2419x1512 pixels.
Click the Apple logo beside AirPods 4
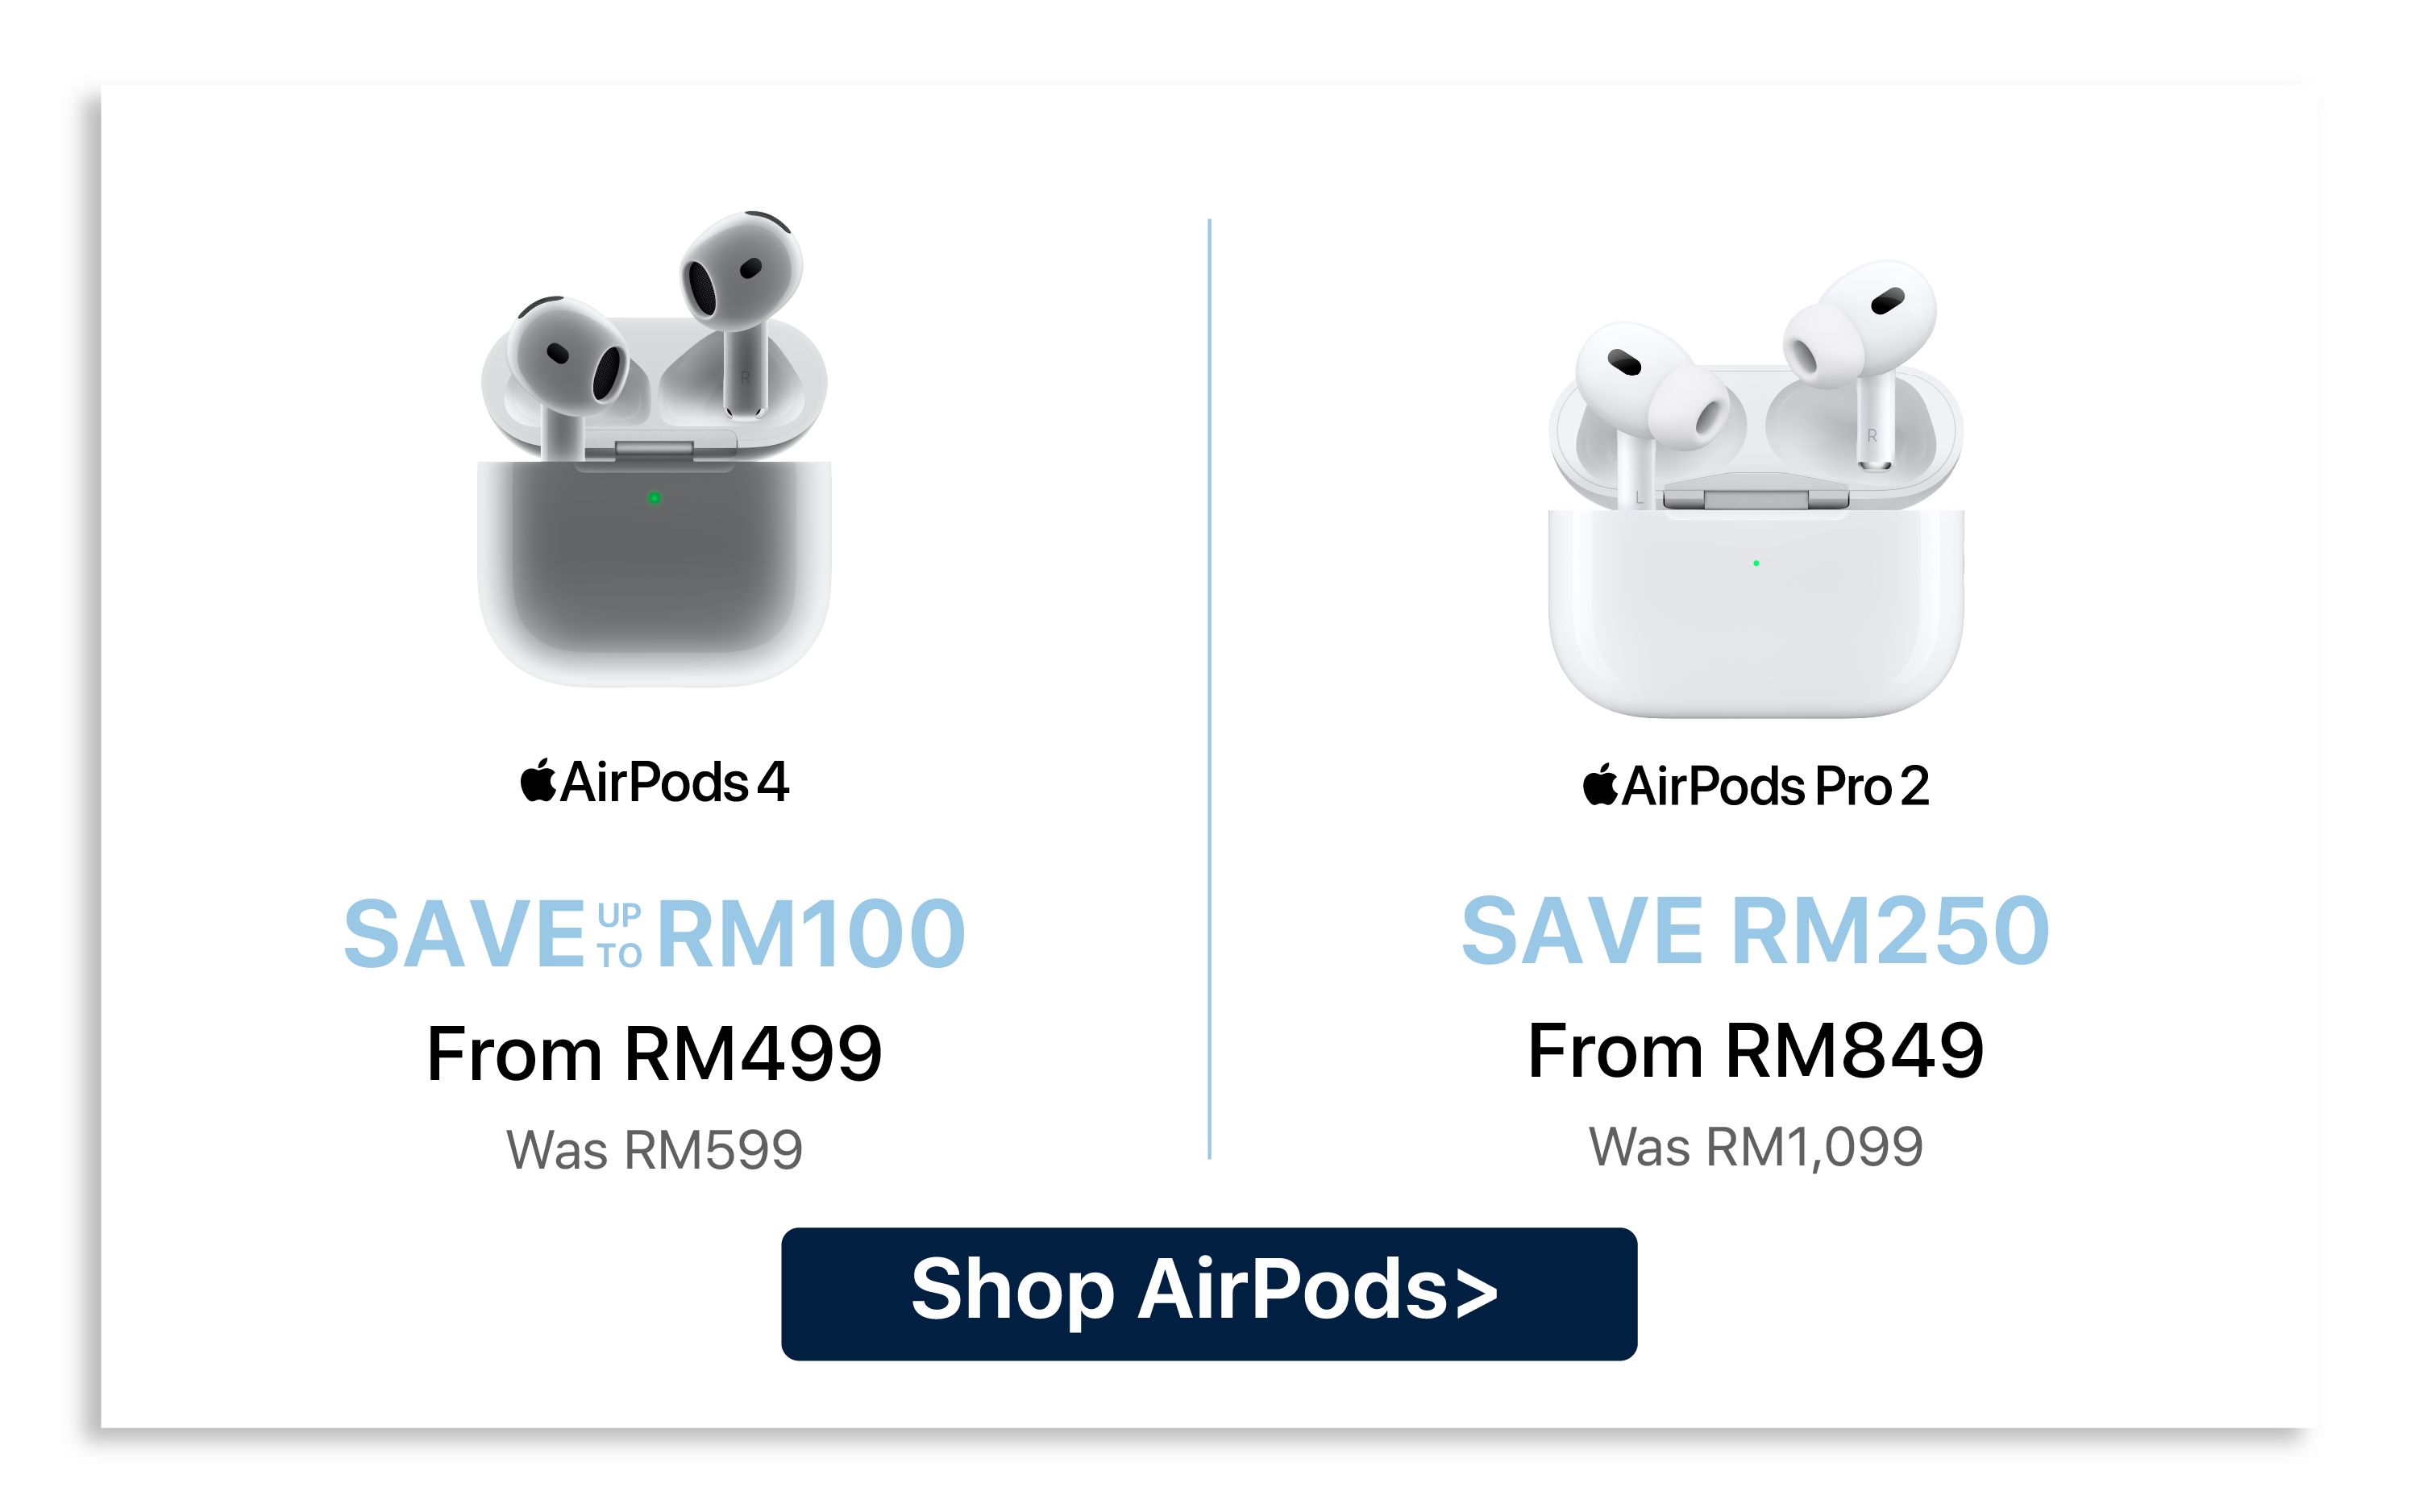point(538,781)
